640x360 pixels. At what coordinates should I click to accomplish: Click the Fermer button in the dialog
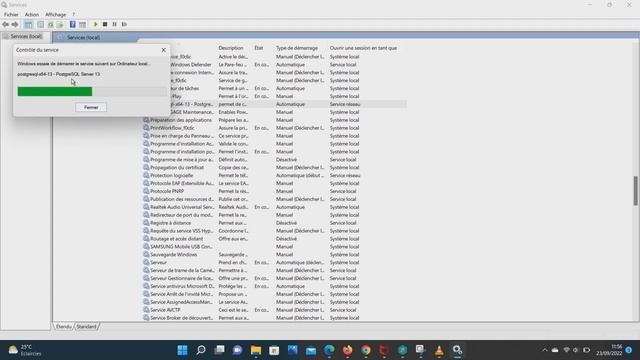click(x=91, y=107)
